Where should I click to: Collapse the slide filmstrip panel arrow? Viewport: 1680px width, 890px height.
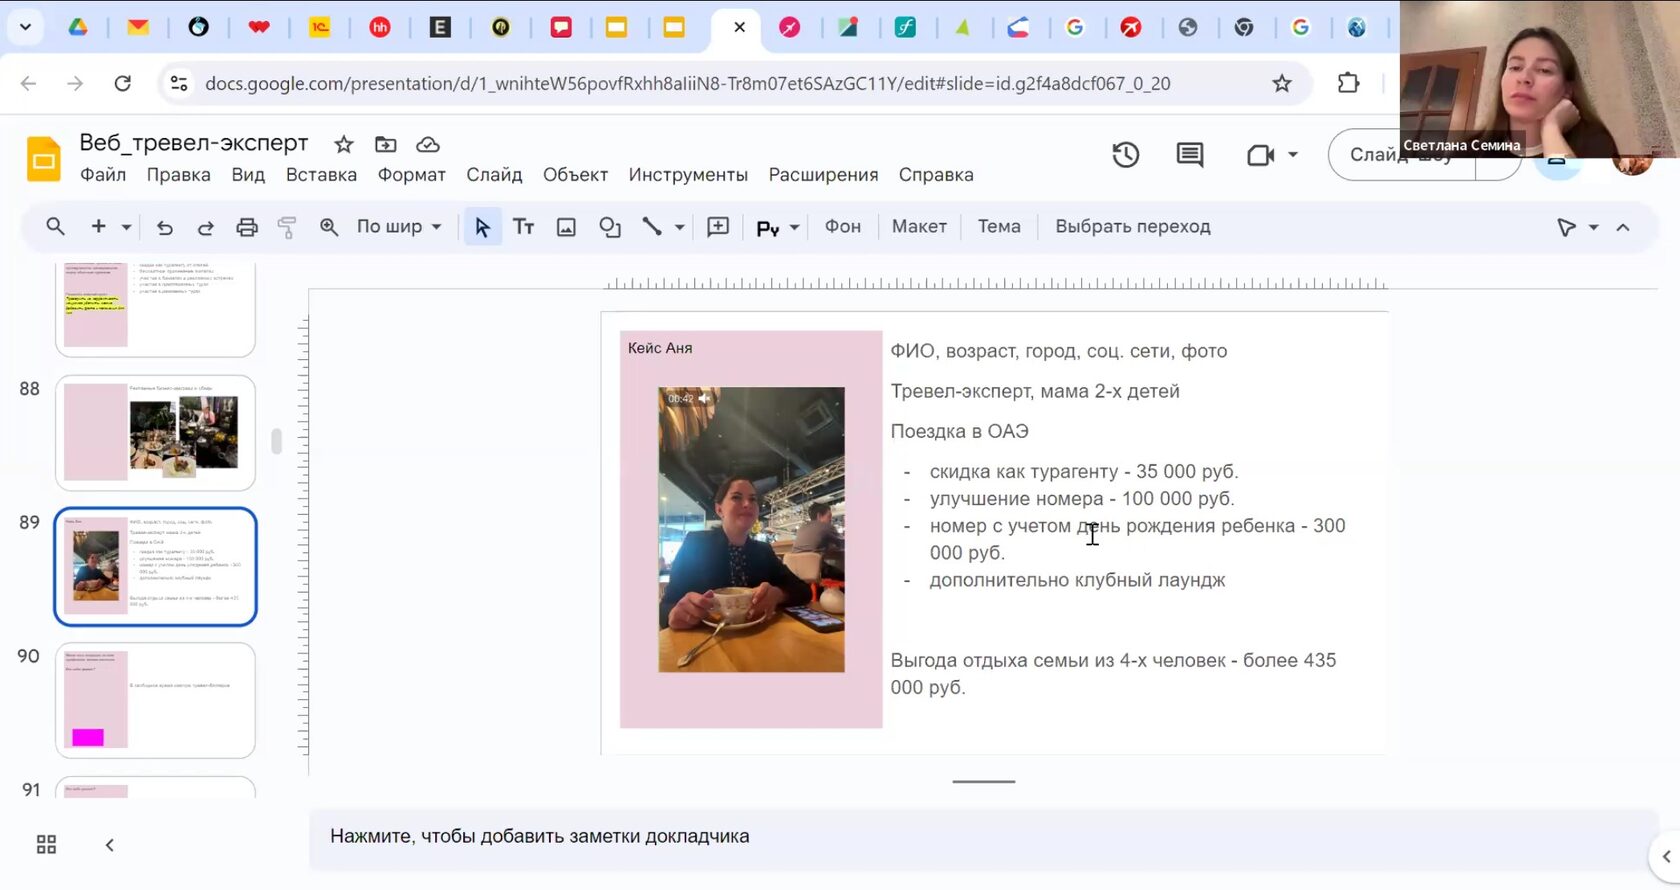(x=110, y=845)
